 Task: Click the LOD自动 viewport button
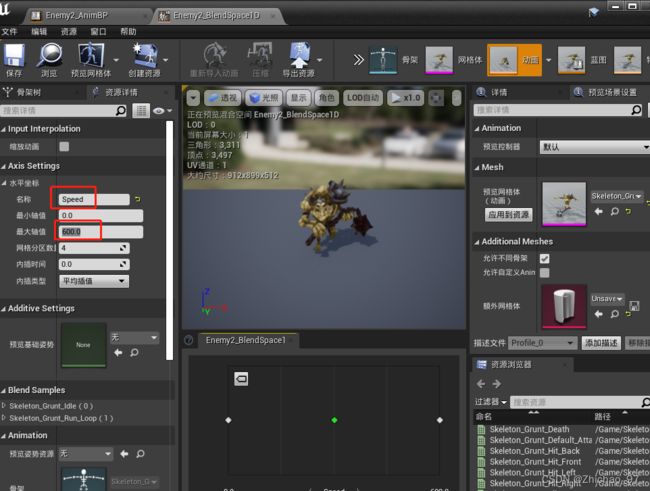[363, 98]
